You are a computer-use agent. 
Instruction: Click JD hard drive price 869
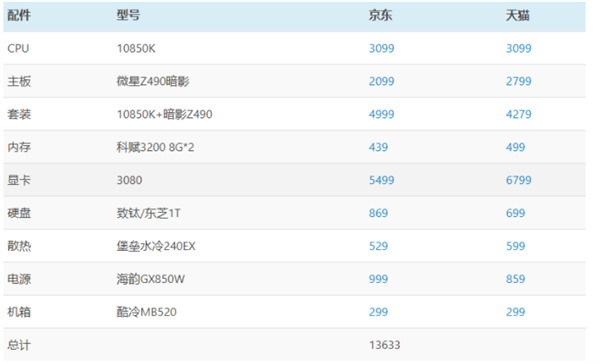[378, 213]
